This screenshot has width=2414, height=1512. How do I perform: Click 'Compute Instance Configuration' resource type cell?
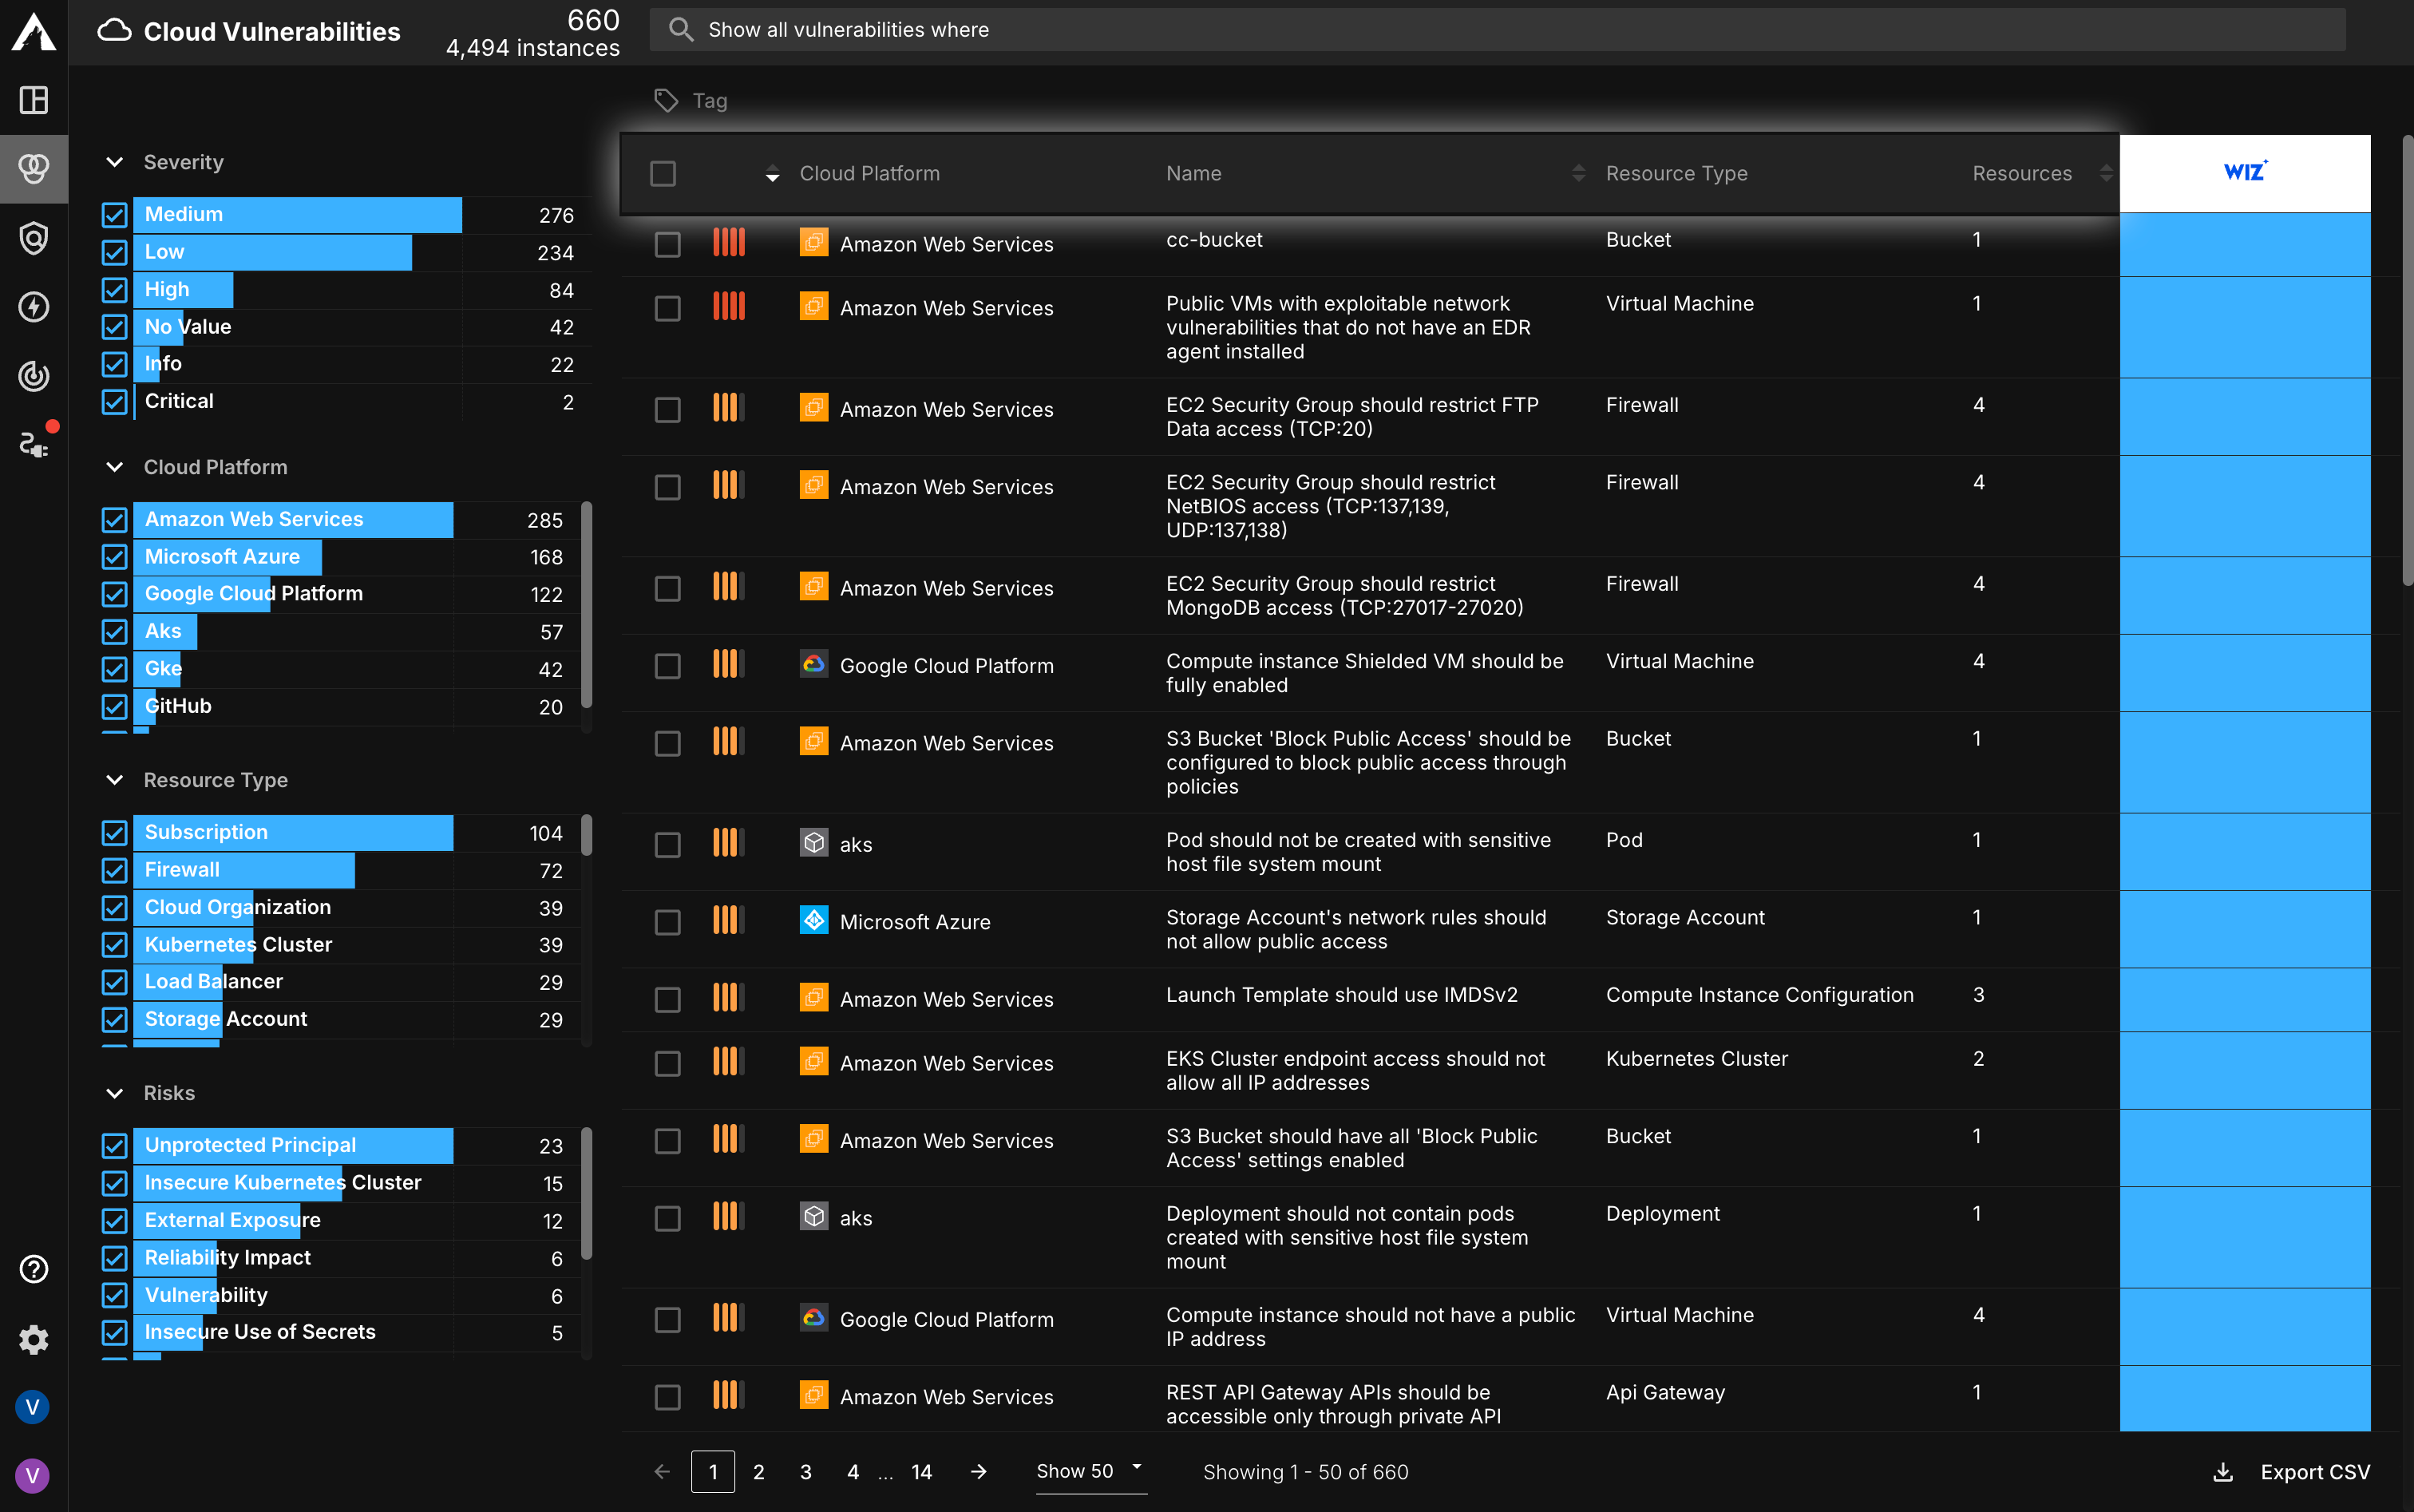point(1759,995)
